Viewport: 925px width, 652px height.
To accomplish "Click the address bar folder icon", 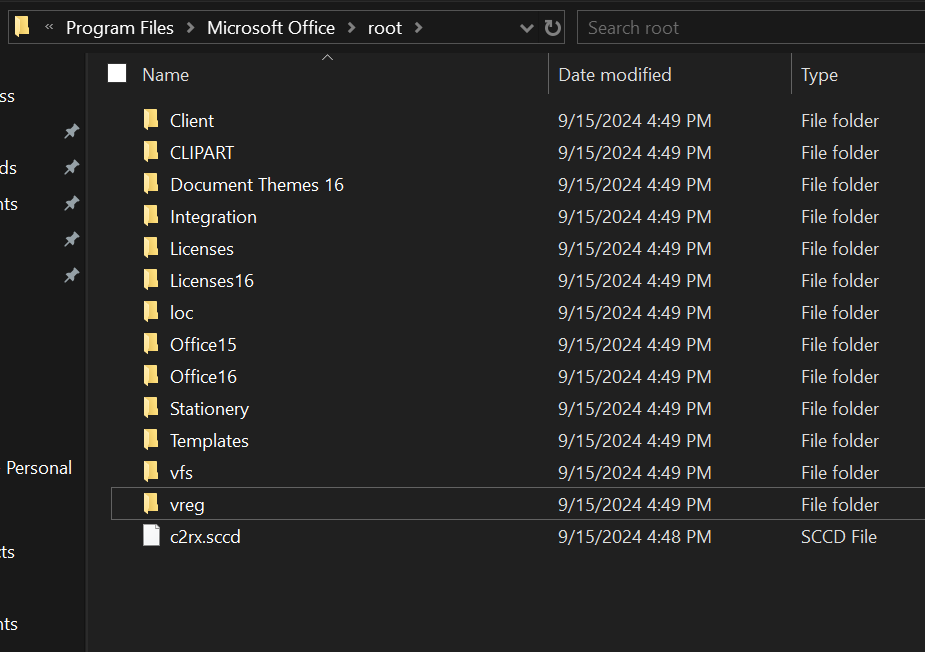I will coord(22,27).
